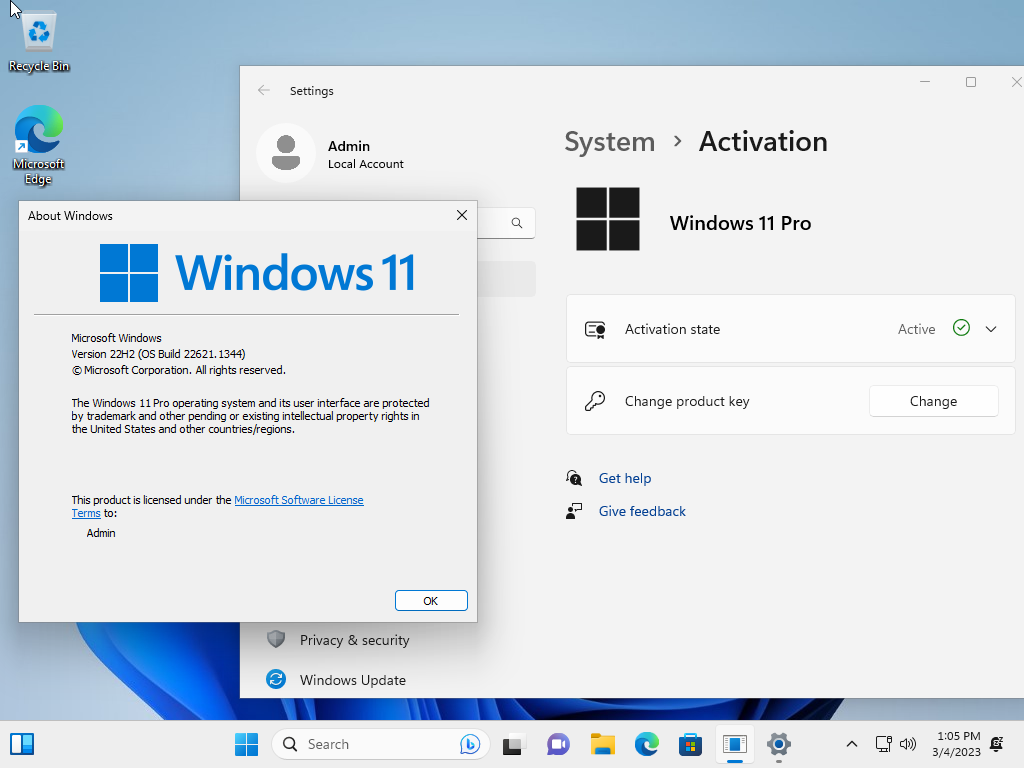Show hidden icons in system tray
Screen dimensions: 1024x768
pyautogui.click(x=852, y=744)
